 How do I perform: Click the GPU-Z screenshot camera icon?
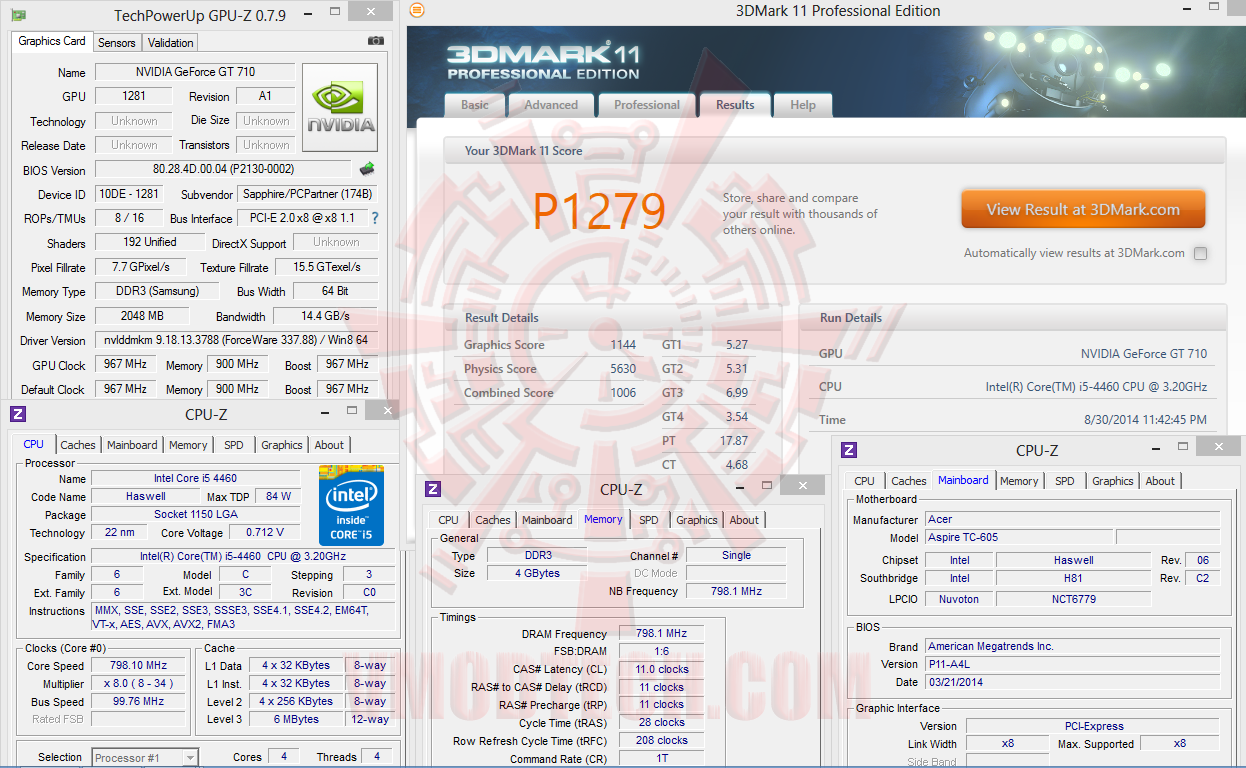click(376, 41)
